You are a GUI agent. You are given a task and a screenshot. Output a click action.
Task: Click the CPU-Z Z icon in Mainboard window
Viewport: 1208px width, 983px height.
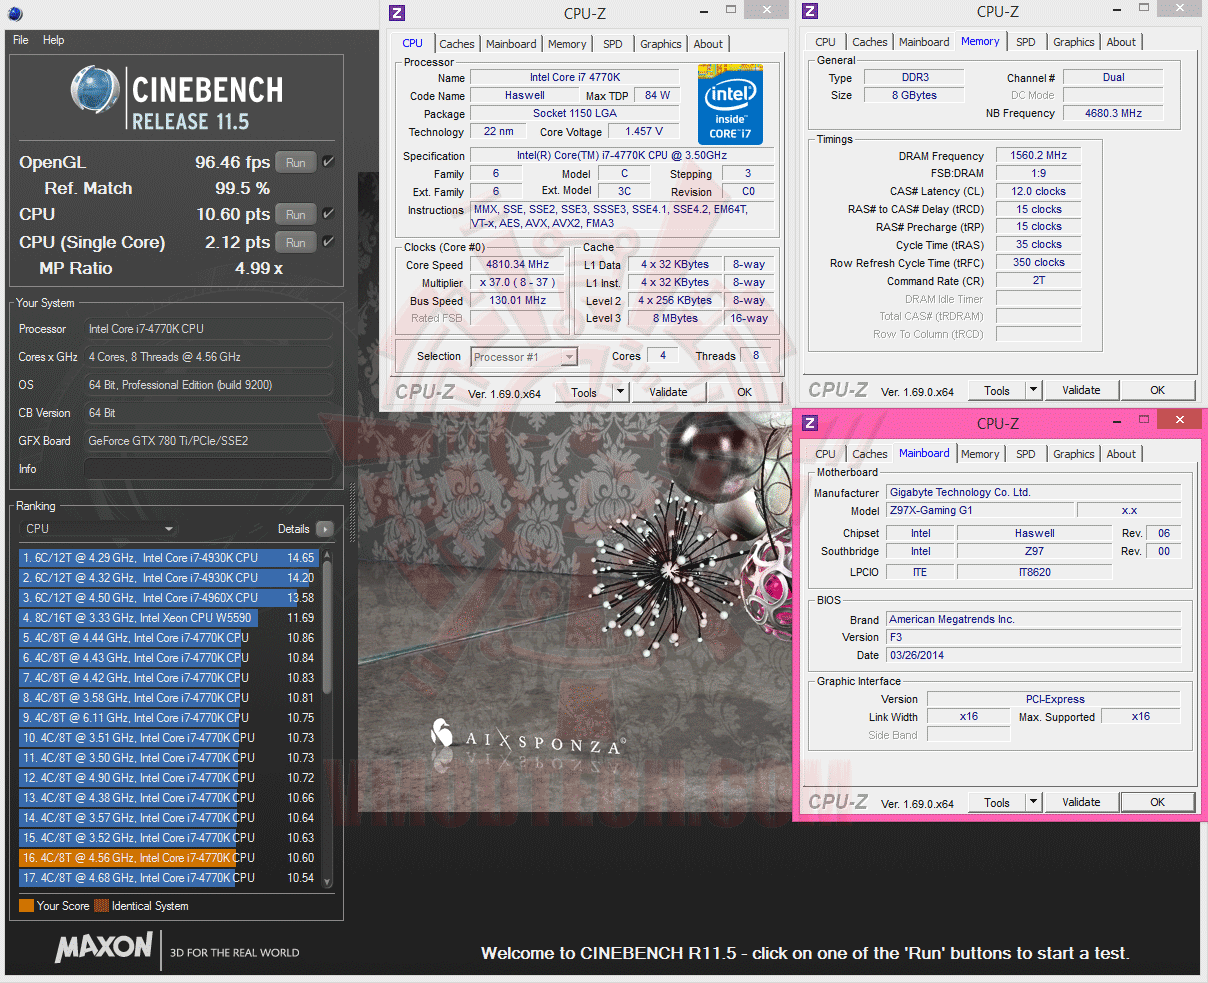810,423
